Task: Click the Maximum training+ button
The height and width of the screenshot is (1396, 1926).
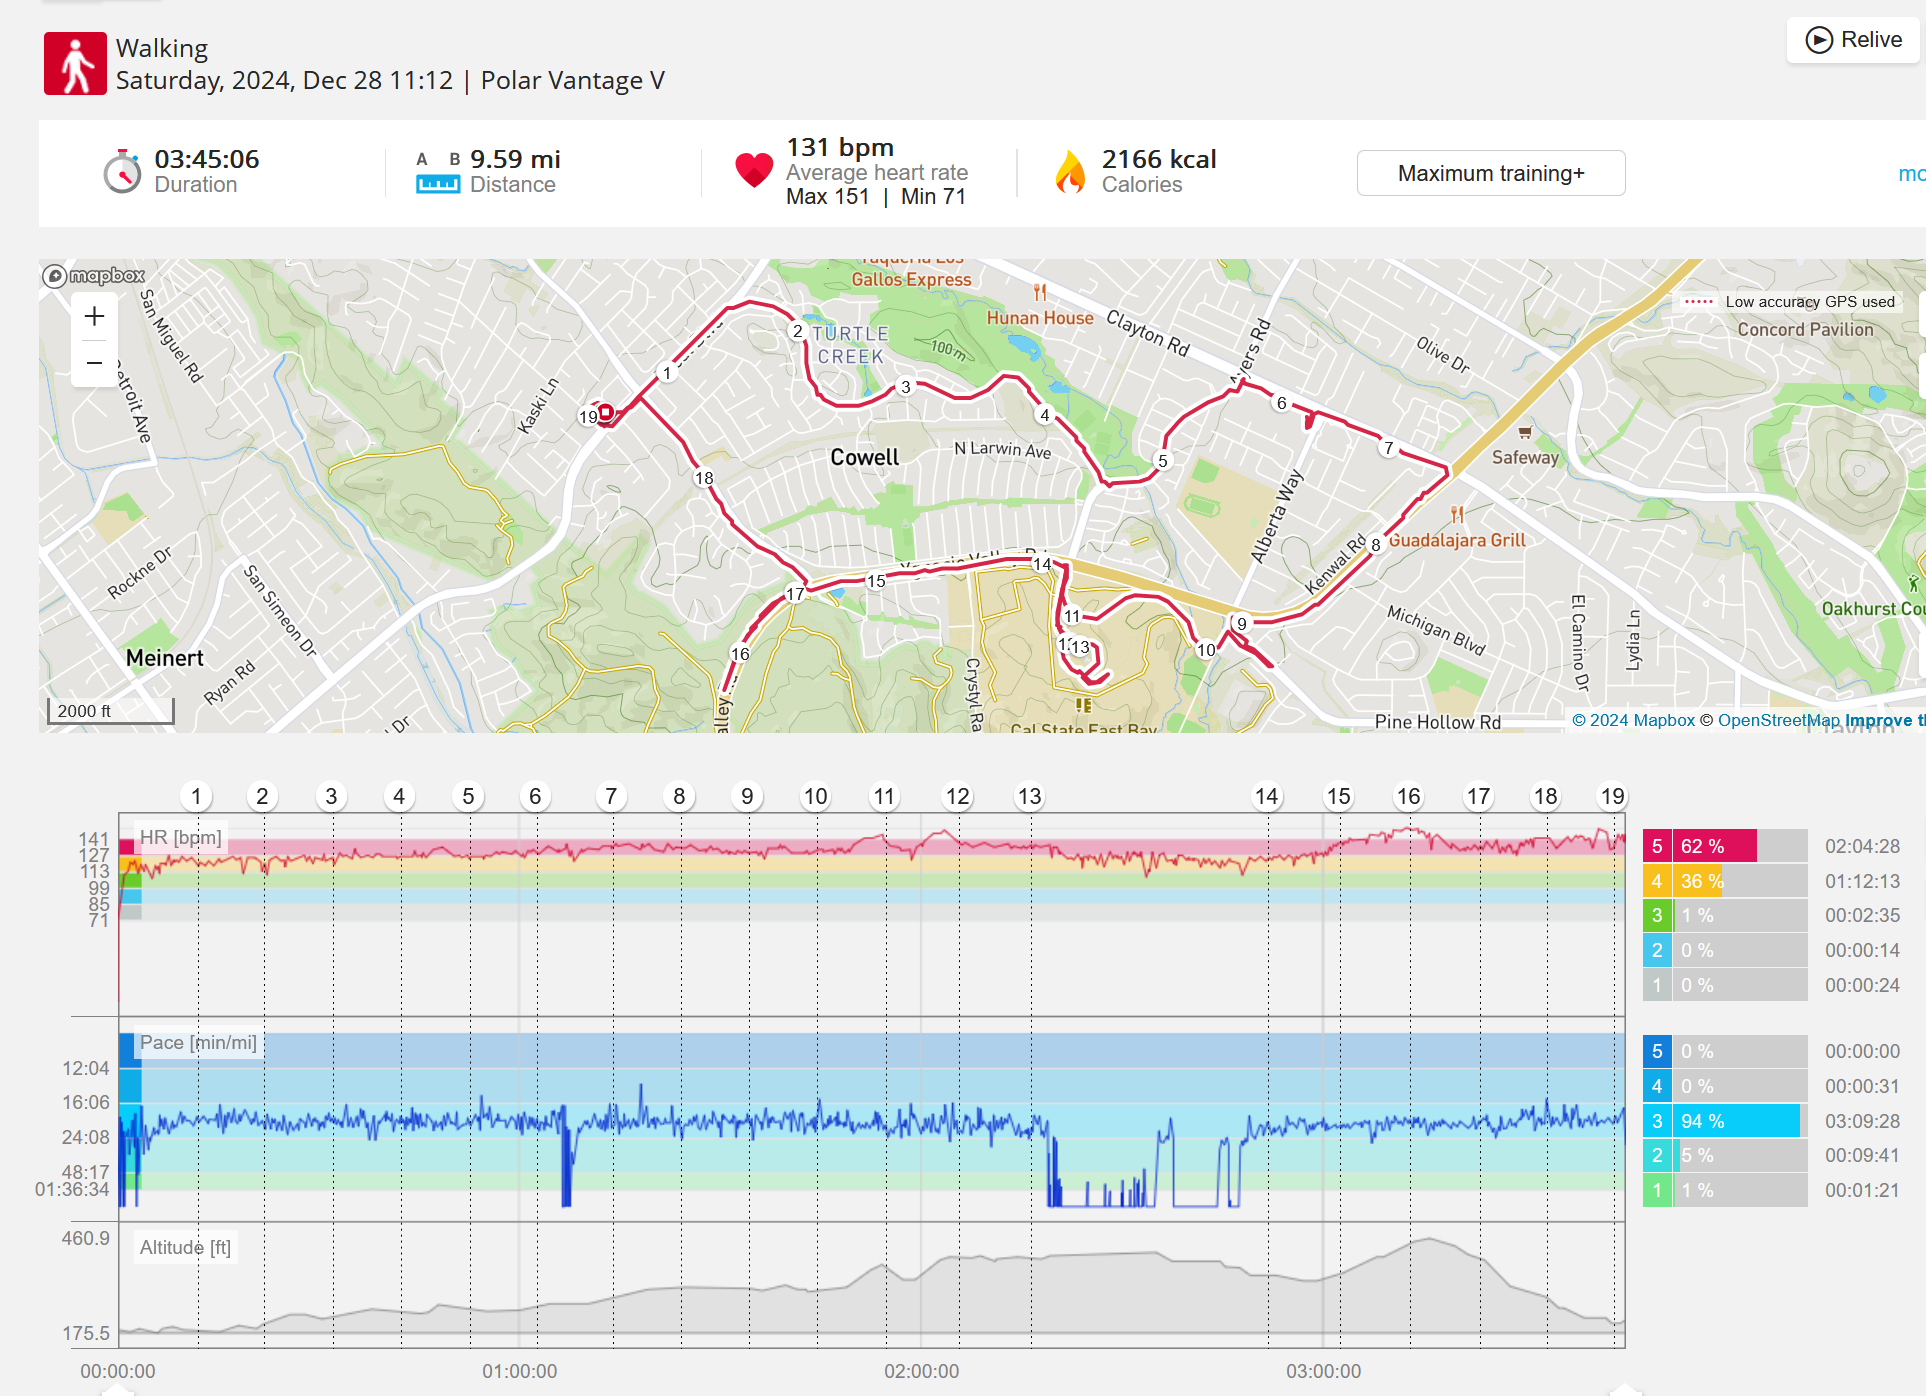Action: pos(1490,174)
